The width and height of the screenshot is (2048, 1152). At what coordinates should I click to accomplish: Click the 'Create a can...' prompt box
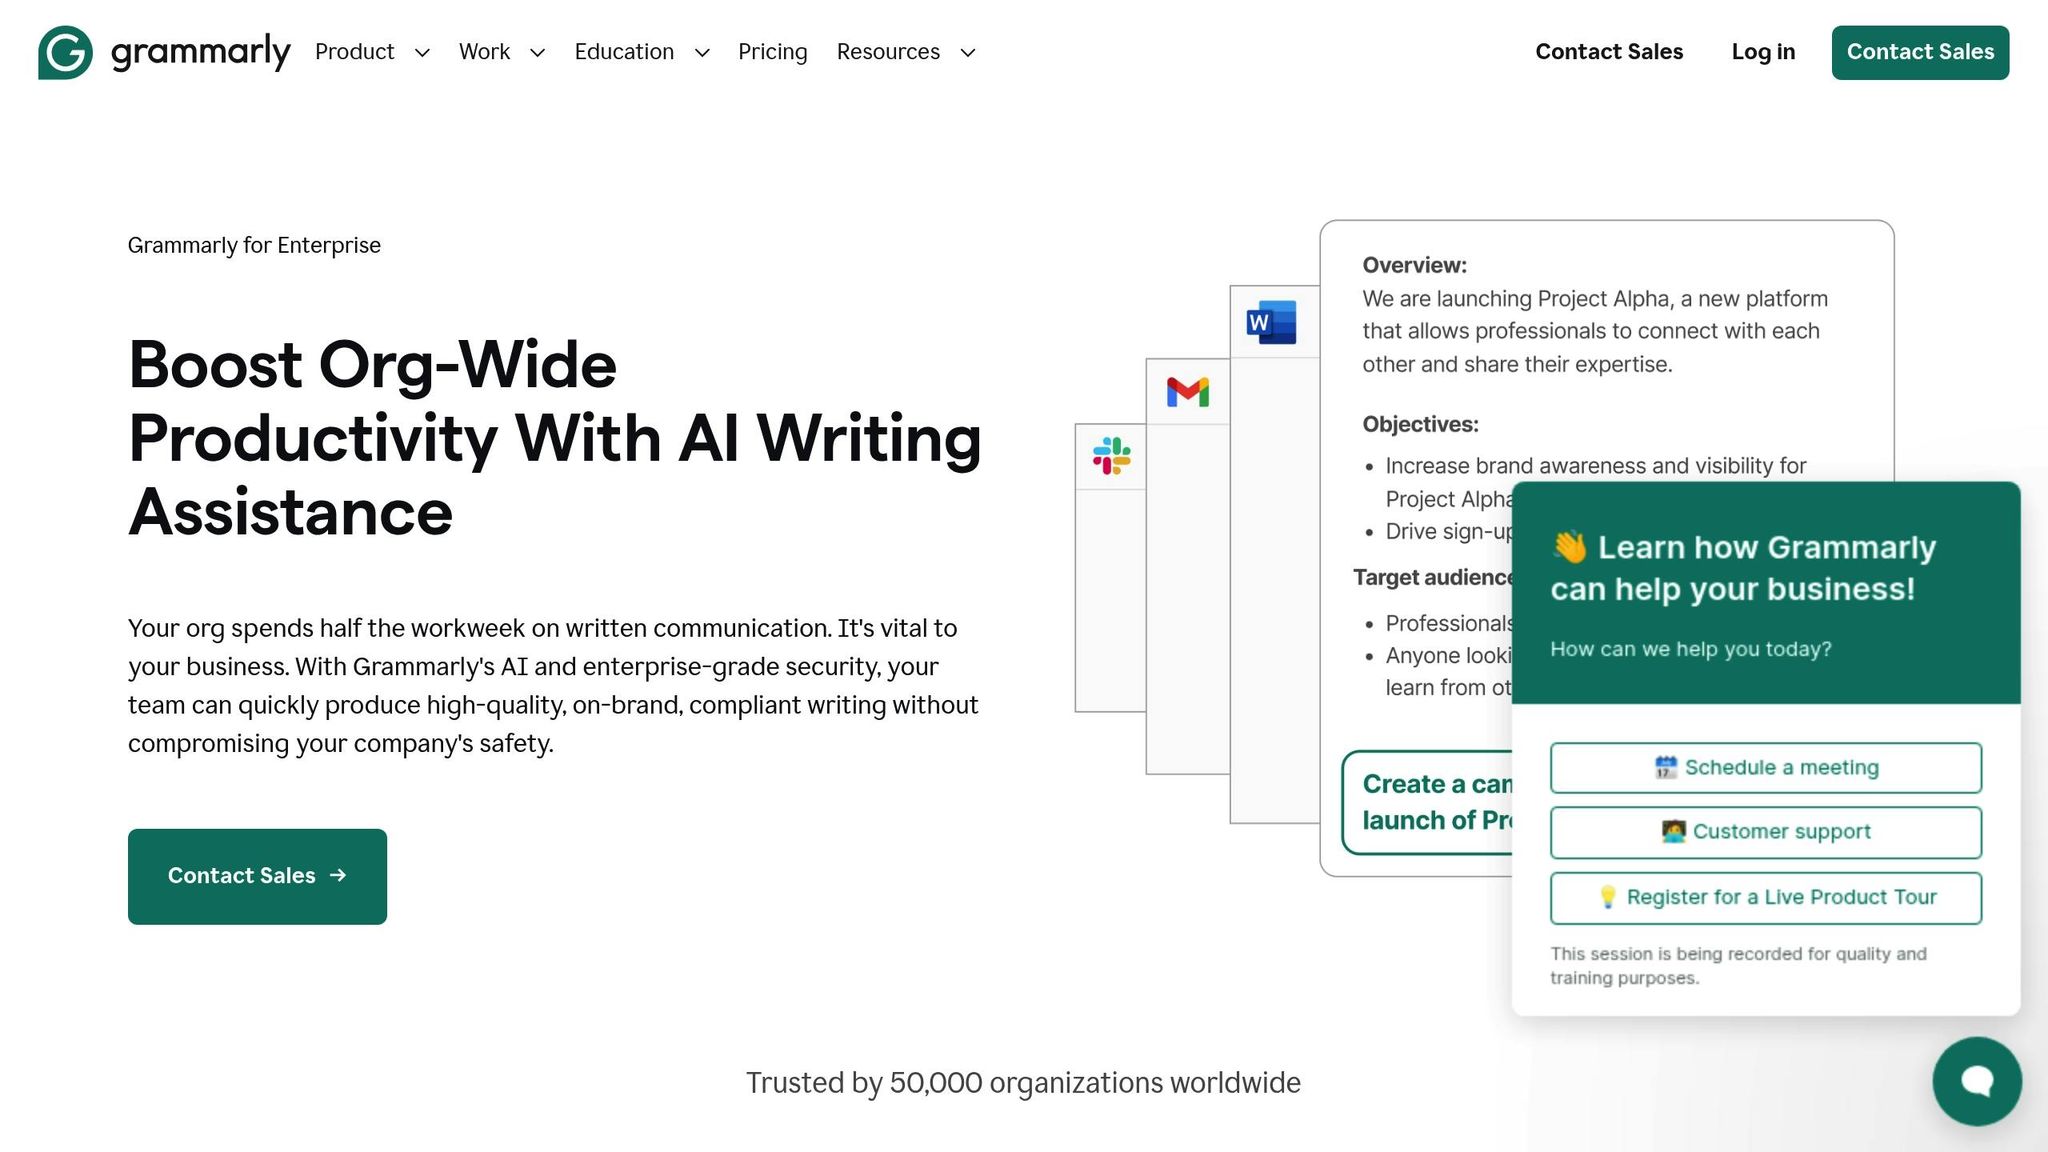coord(1428,802)
